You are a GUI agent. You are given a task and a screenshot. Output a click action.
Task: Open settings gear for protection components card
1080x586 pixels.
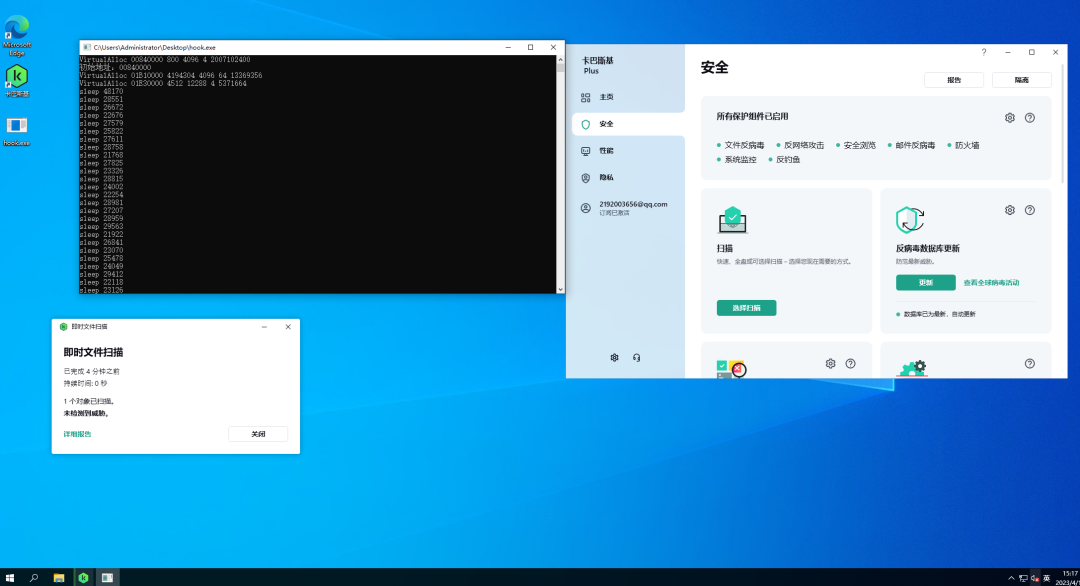click(x=1010, y=118)
